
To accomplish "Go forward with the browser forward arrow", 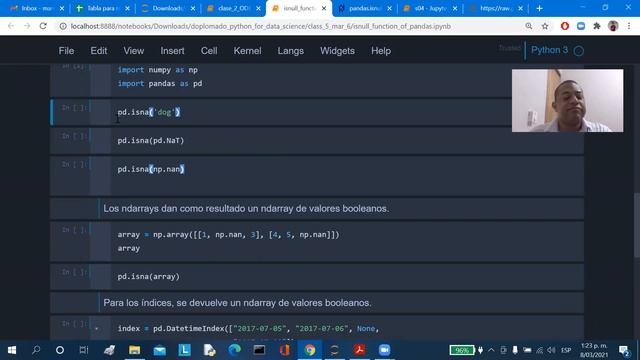I will tap(27, 26).
